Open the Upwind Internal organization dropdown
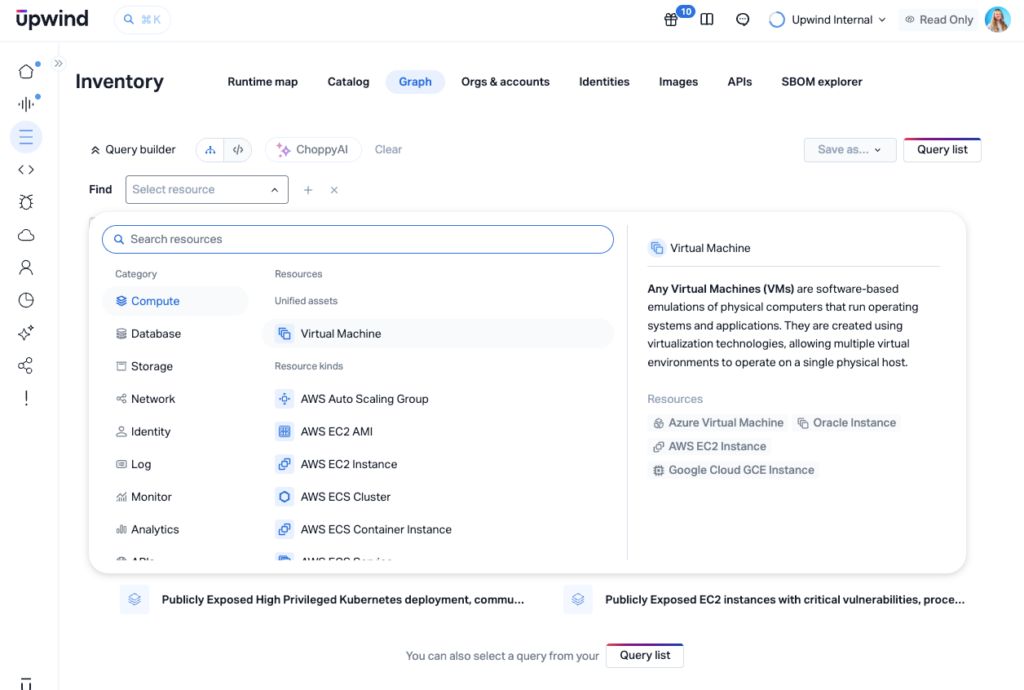Screen dimensions: 1024x690 pos(826,18)
